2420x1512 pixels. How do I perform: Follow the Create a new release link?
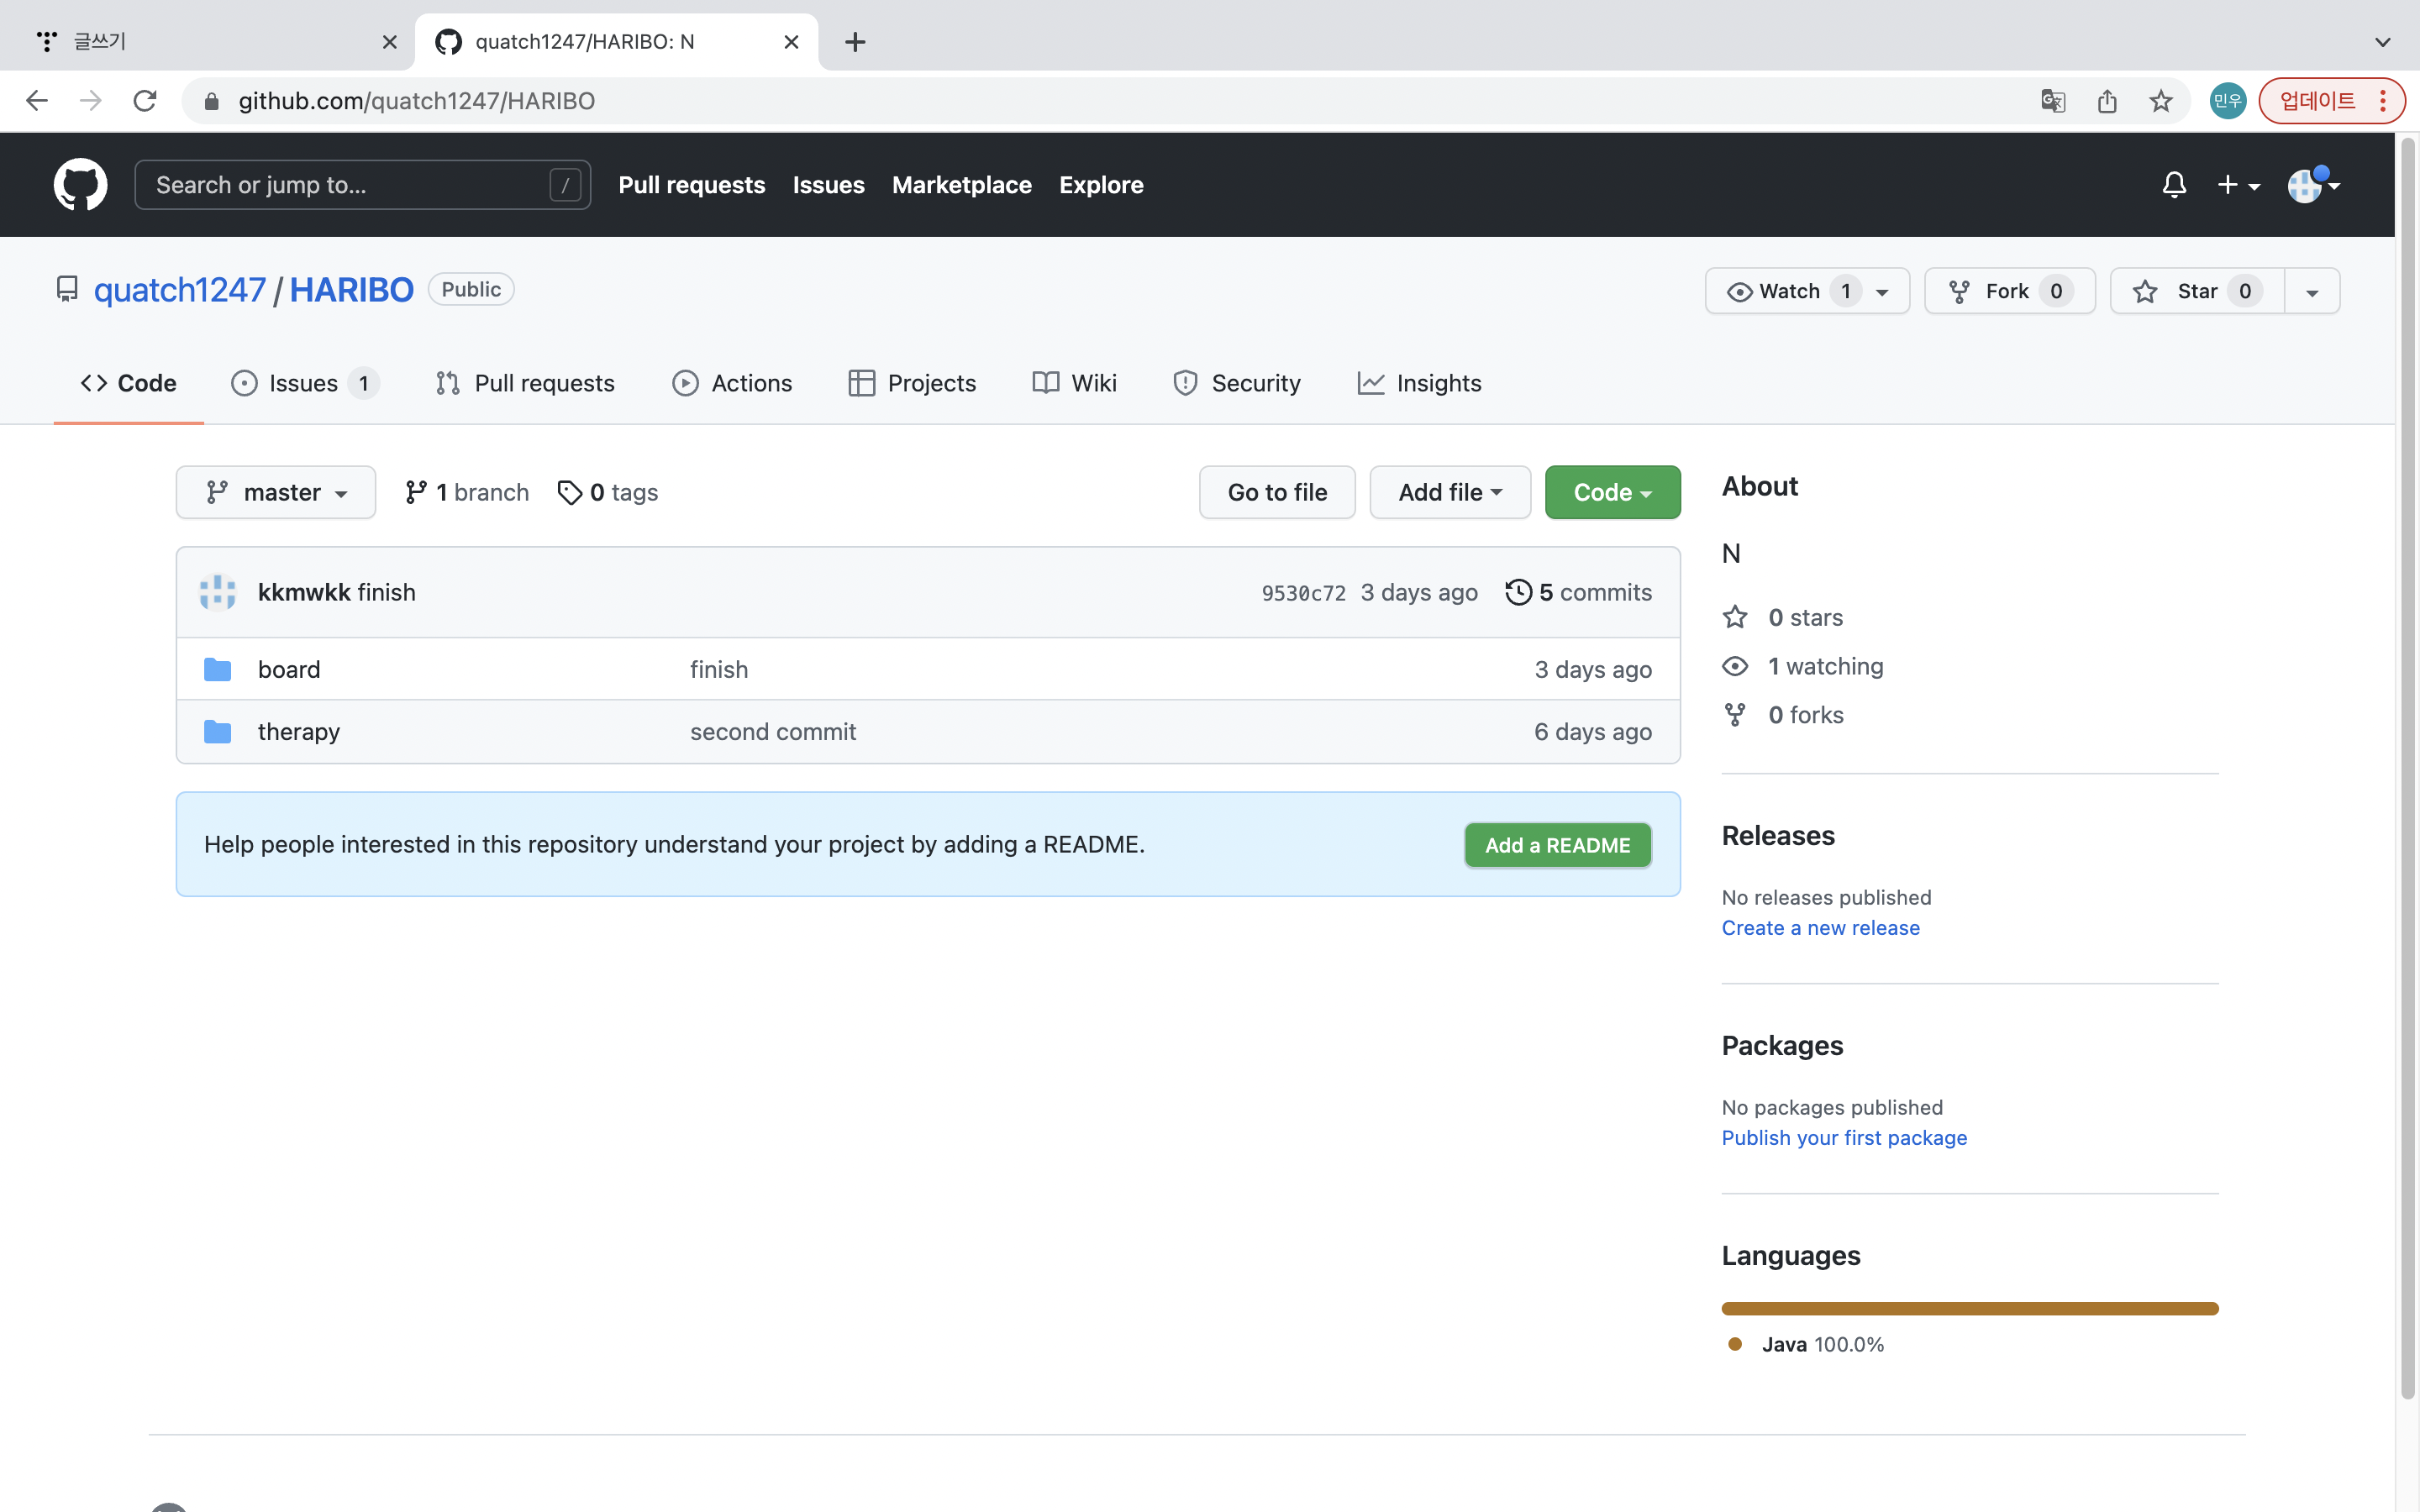[x=1820, y=928]
